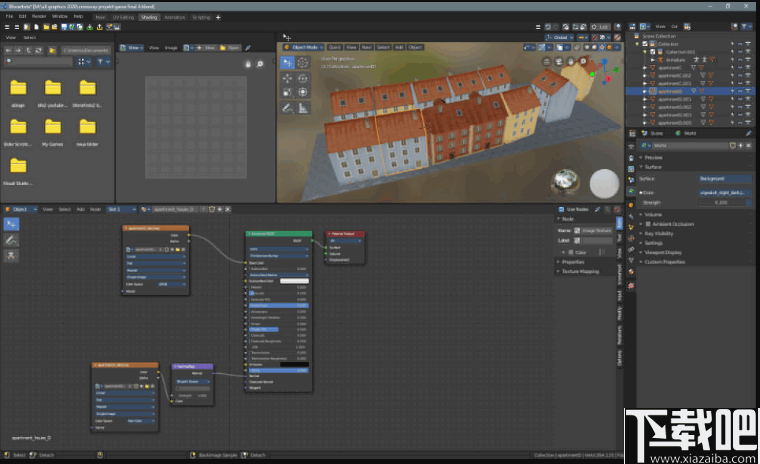Image resolution: width=760 pixels, height=464 pixels.
Task: Select the Cursor tool in 3D viewport
Action: pyautogui.click(x=302, y=63)
